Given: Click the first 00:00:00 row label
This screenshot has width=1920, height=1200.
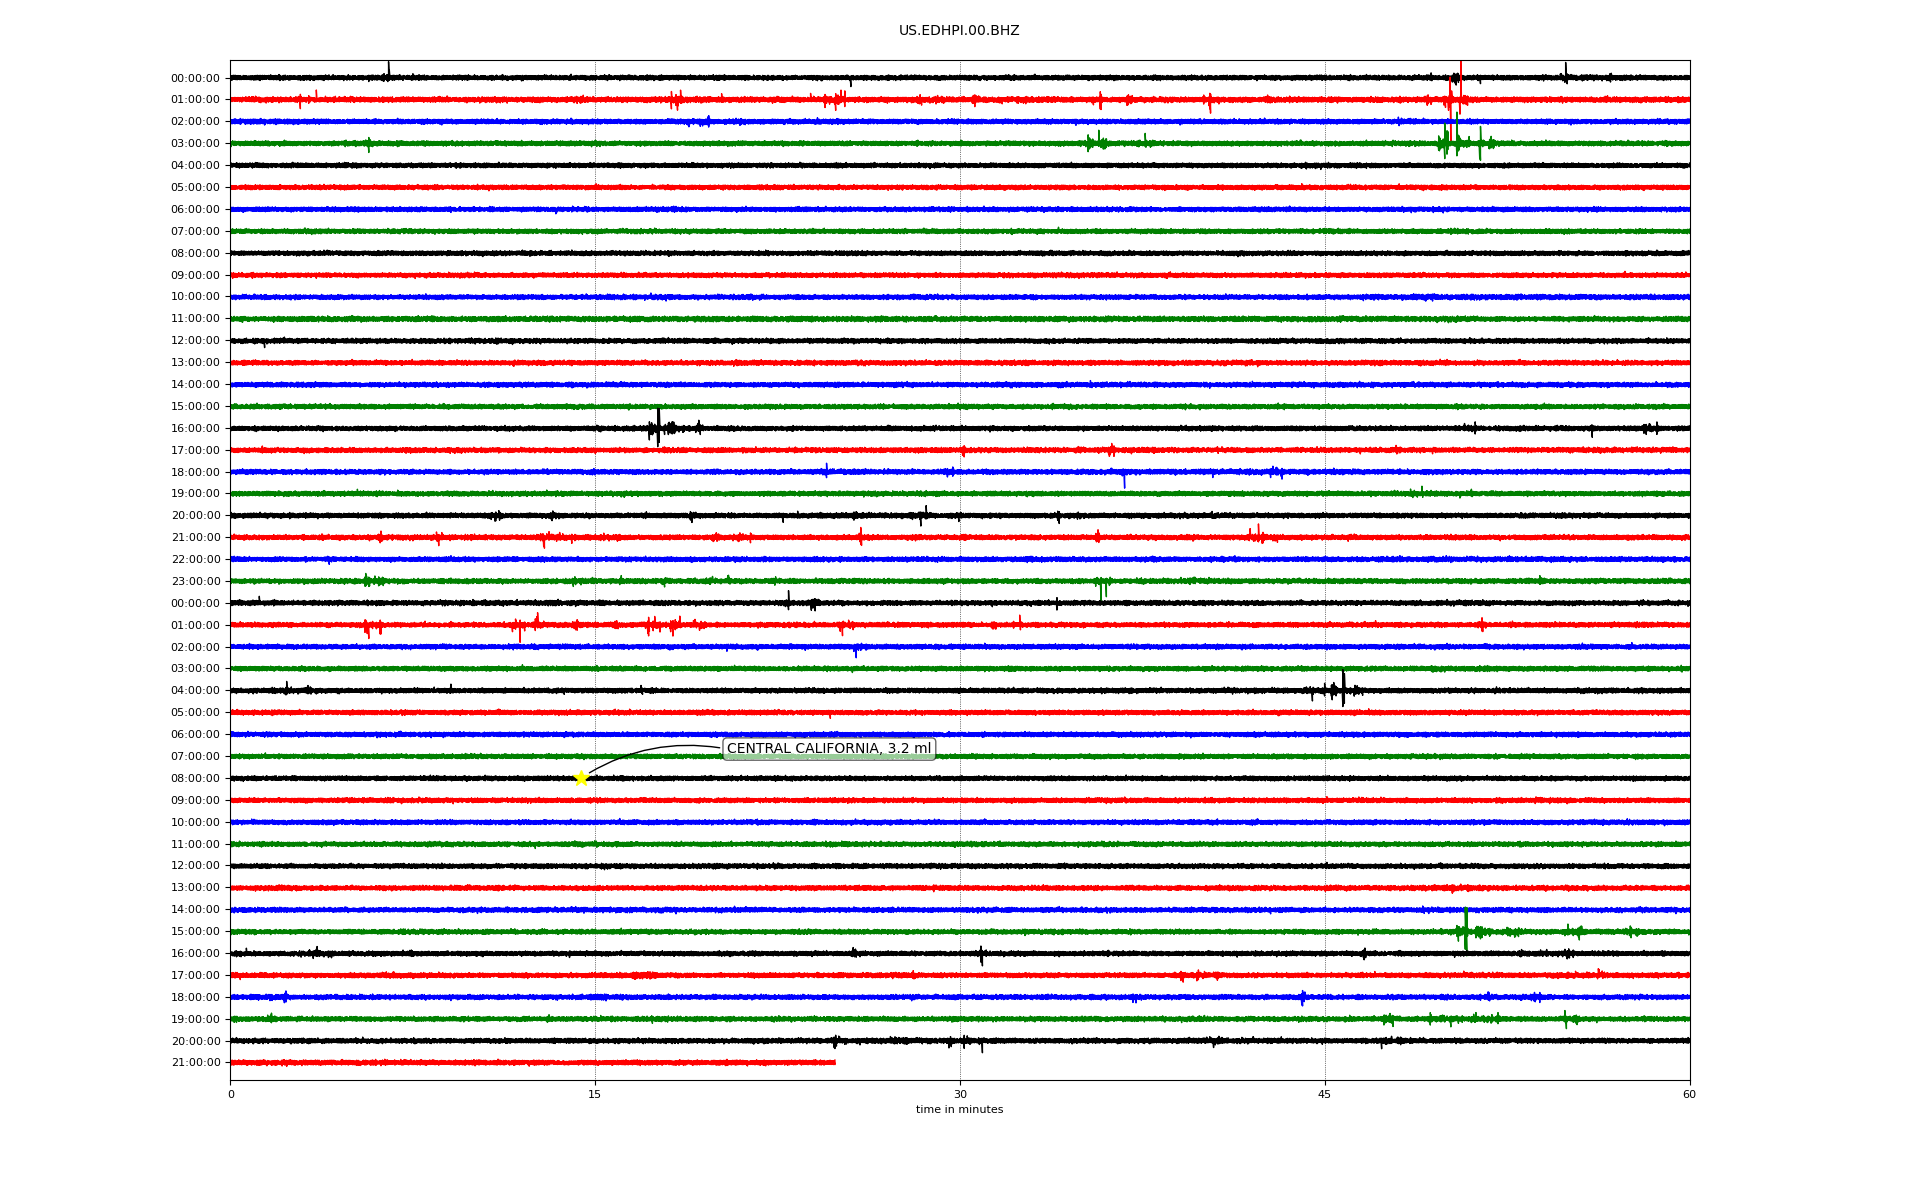Looking at the screenshot, I should (195, 78).
